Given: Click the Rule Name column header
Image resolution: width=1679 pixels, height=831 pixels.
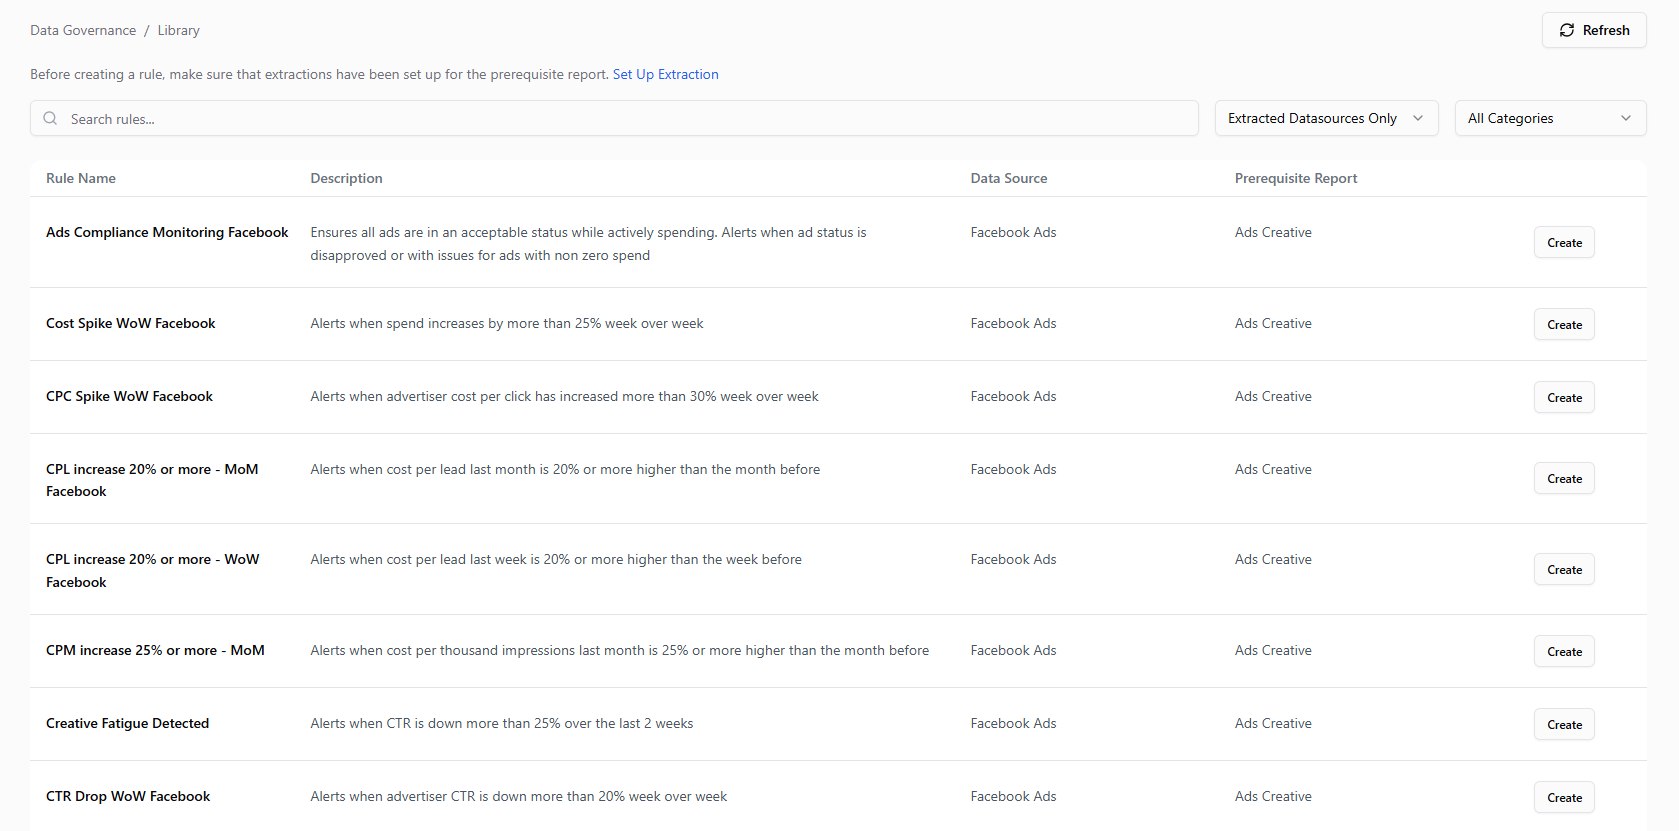Looking at the screenshot, I should coord(81,179).
